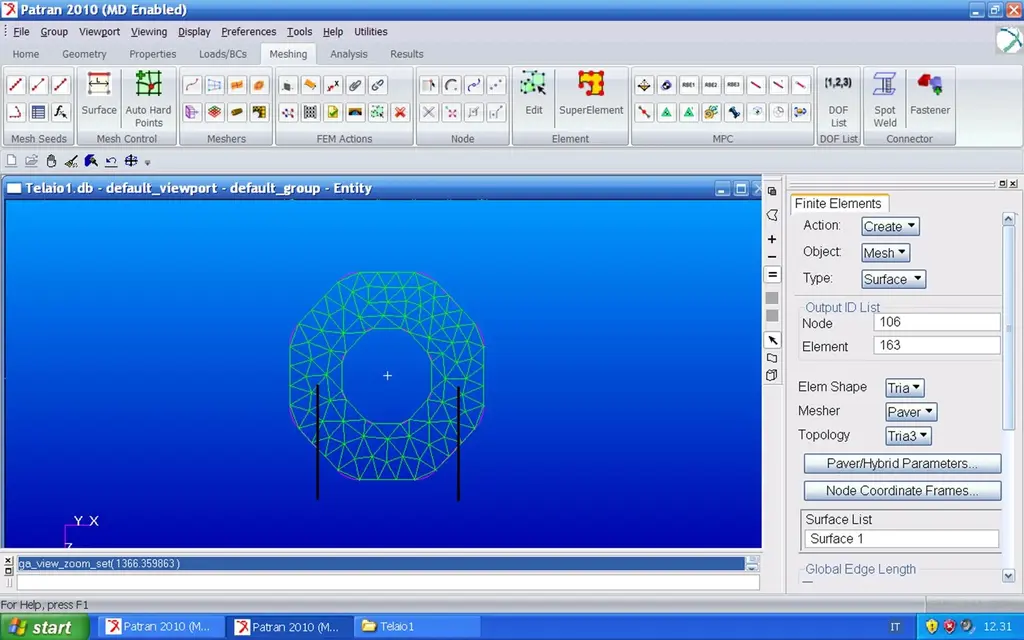Viewport: 1024px width, 640px height.
Task: Open the Mesher dropdown showing Paver
Action: 911,412
